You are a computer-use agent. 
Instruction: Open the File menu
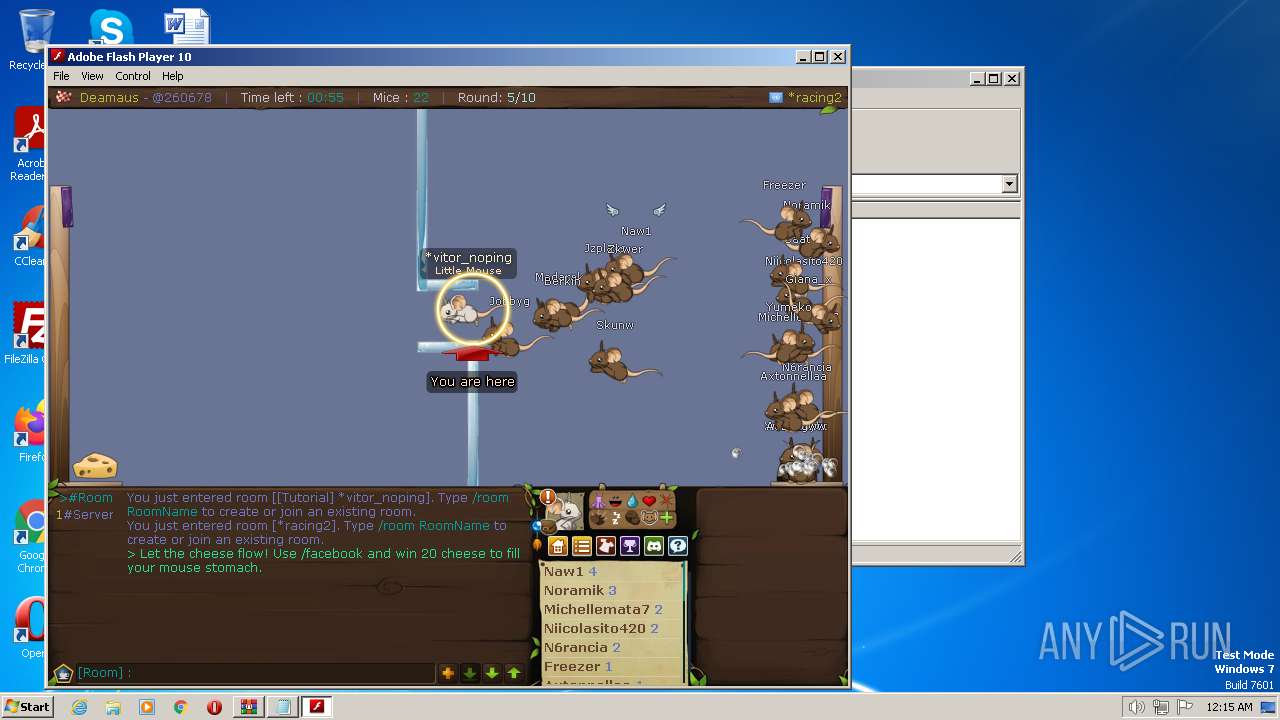click(x=61, y=76)
